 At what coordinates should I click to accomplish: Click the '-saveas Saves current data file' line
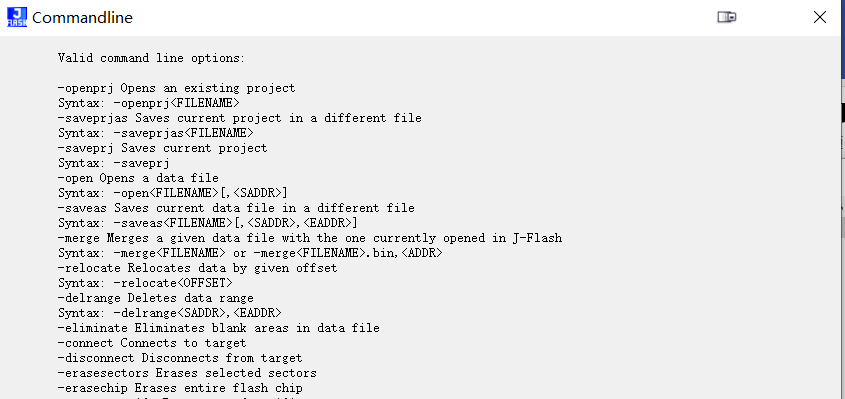tap(237, 208)
